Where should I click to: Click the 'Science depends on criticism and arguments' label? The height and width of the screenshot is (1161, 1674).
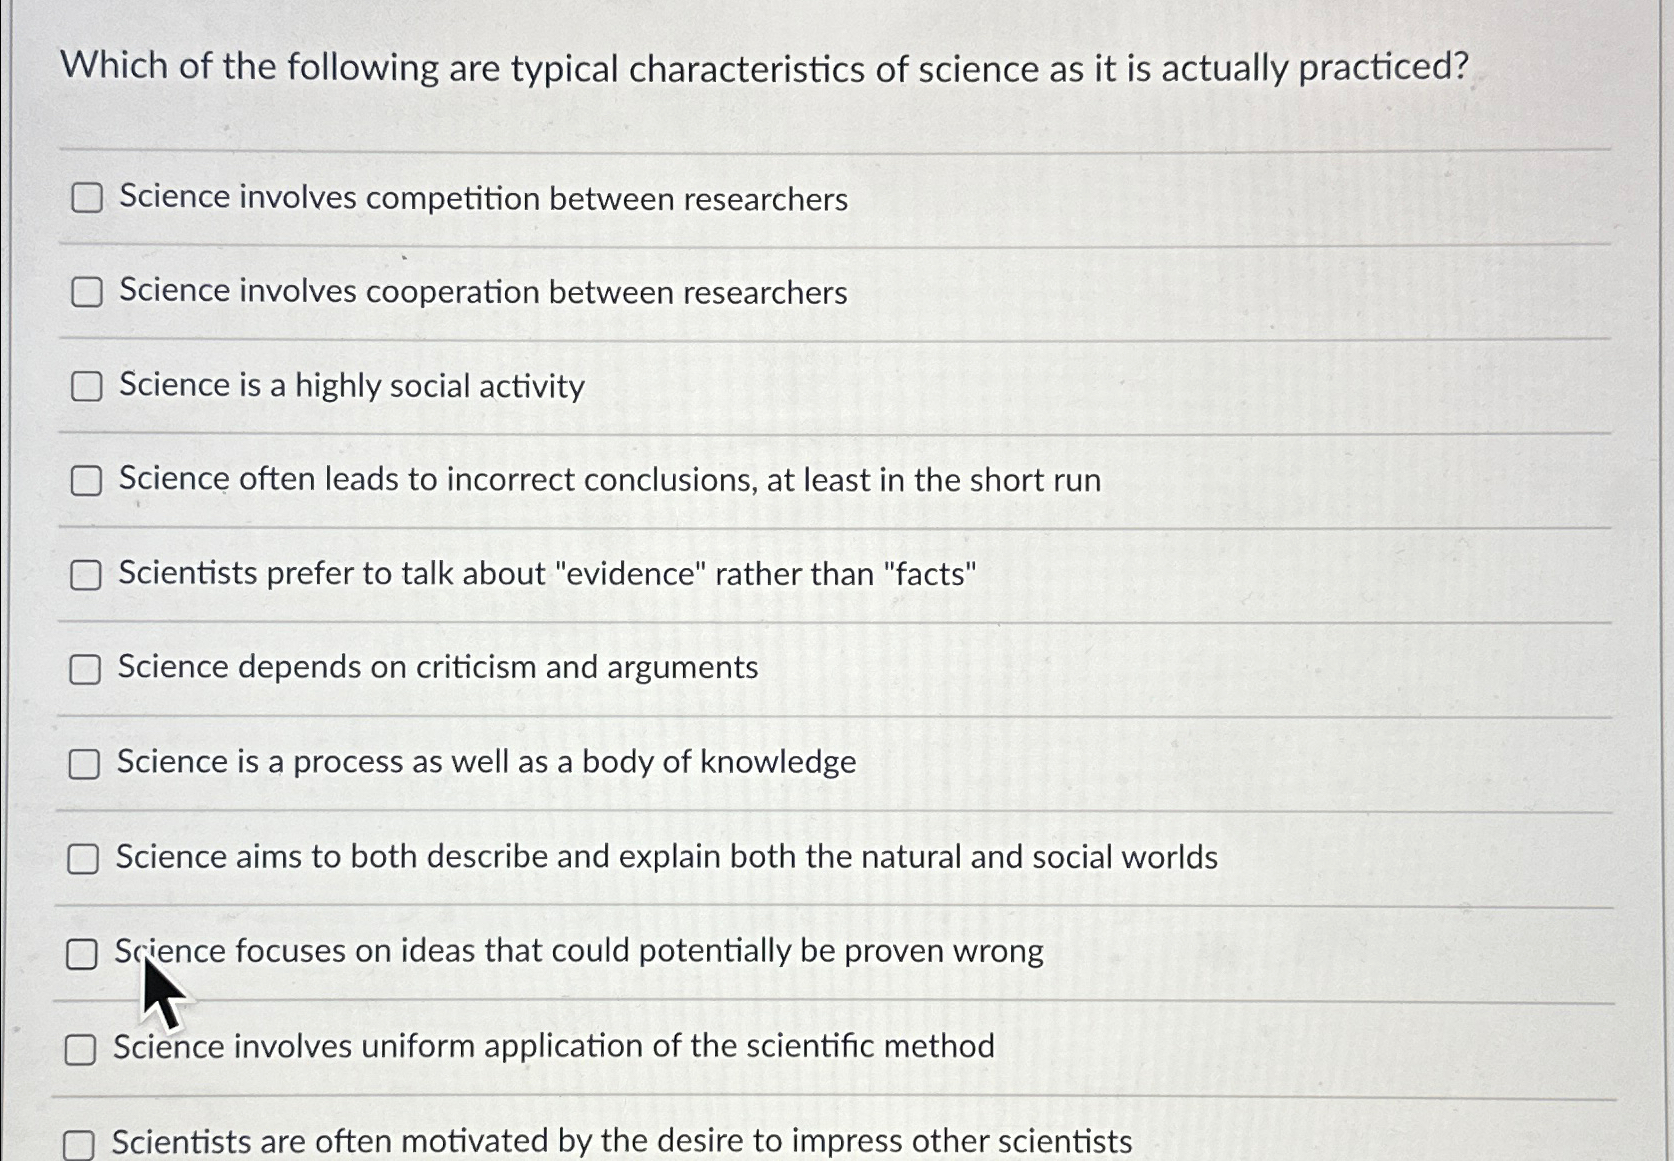point(438,667)
